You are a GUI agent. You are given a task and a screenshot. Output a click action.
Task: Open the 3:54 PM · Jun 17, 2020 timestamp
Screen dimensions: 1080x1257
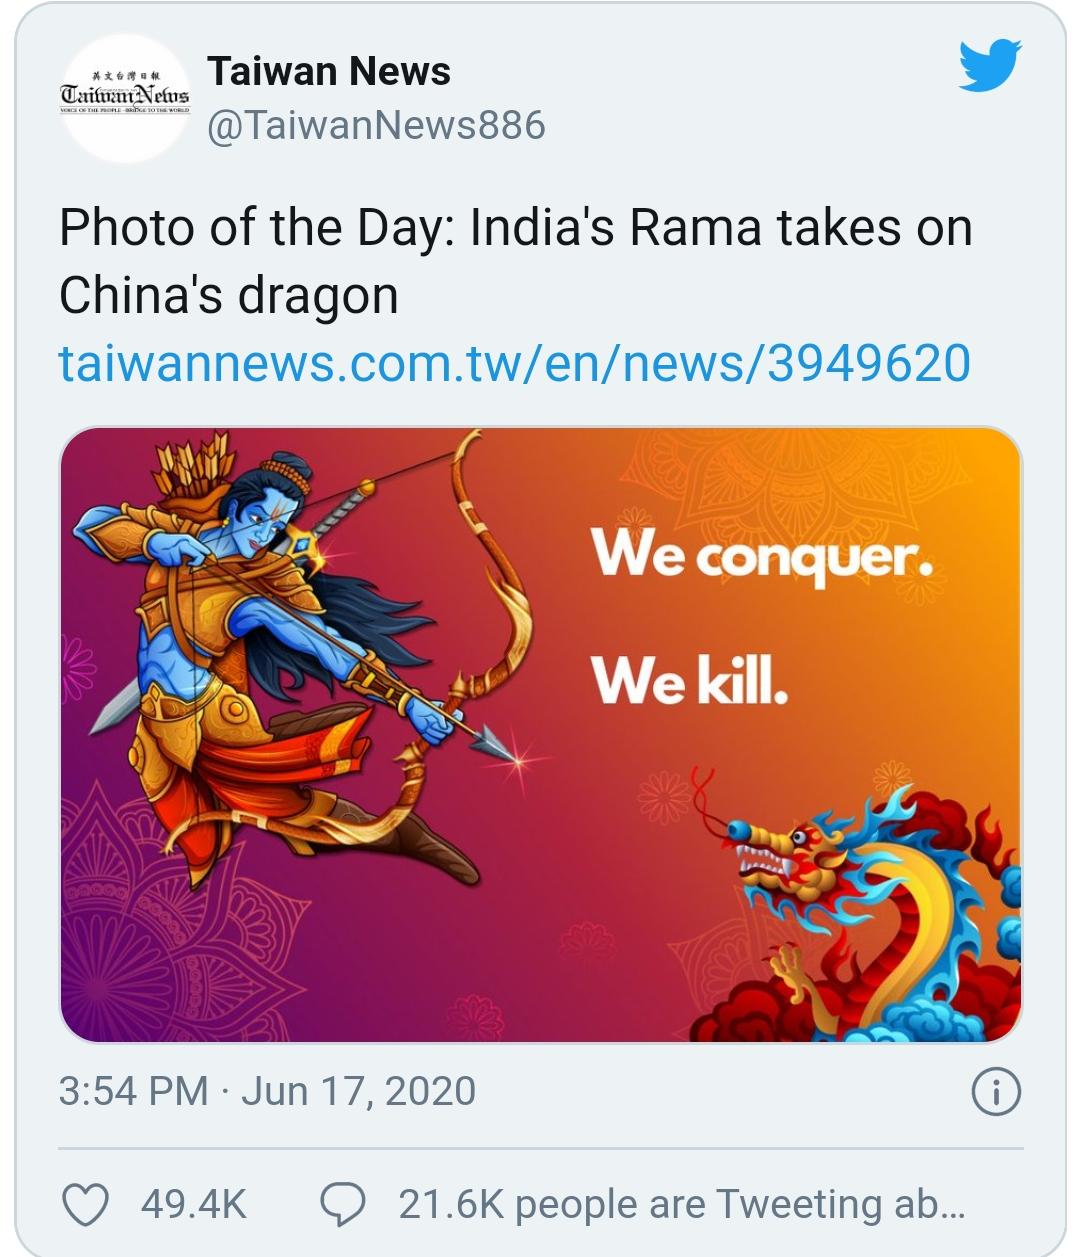[x=267, y=1091]
